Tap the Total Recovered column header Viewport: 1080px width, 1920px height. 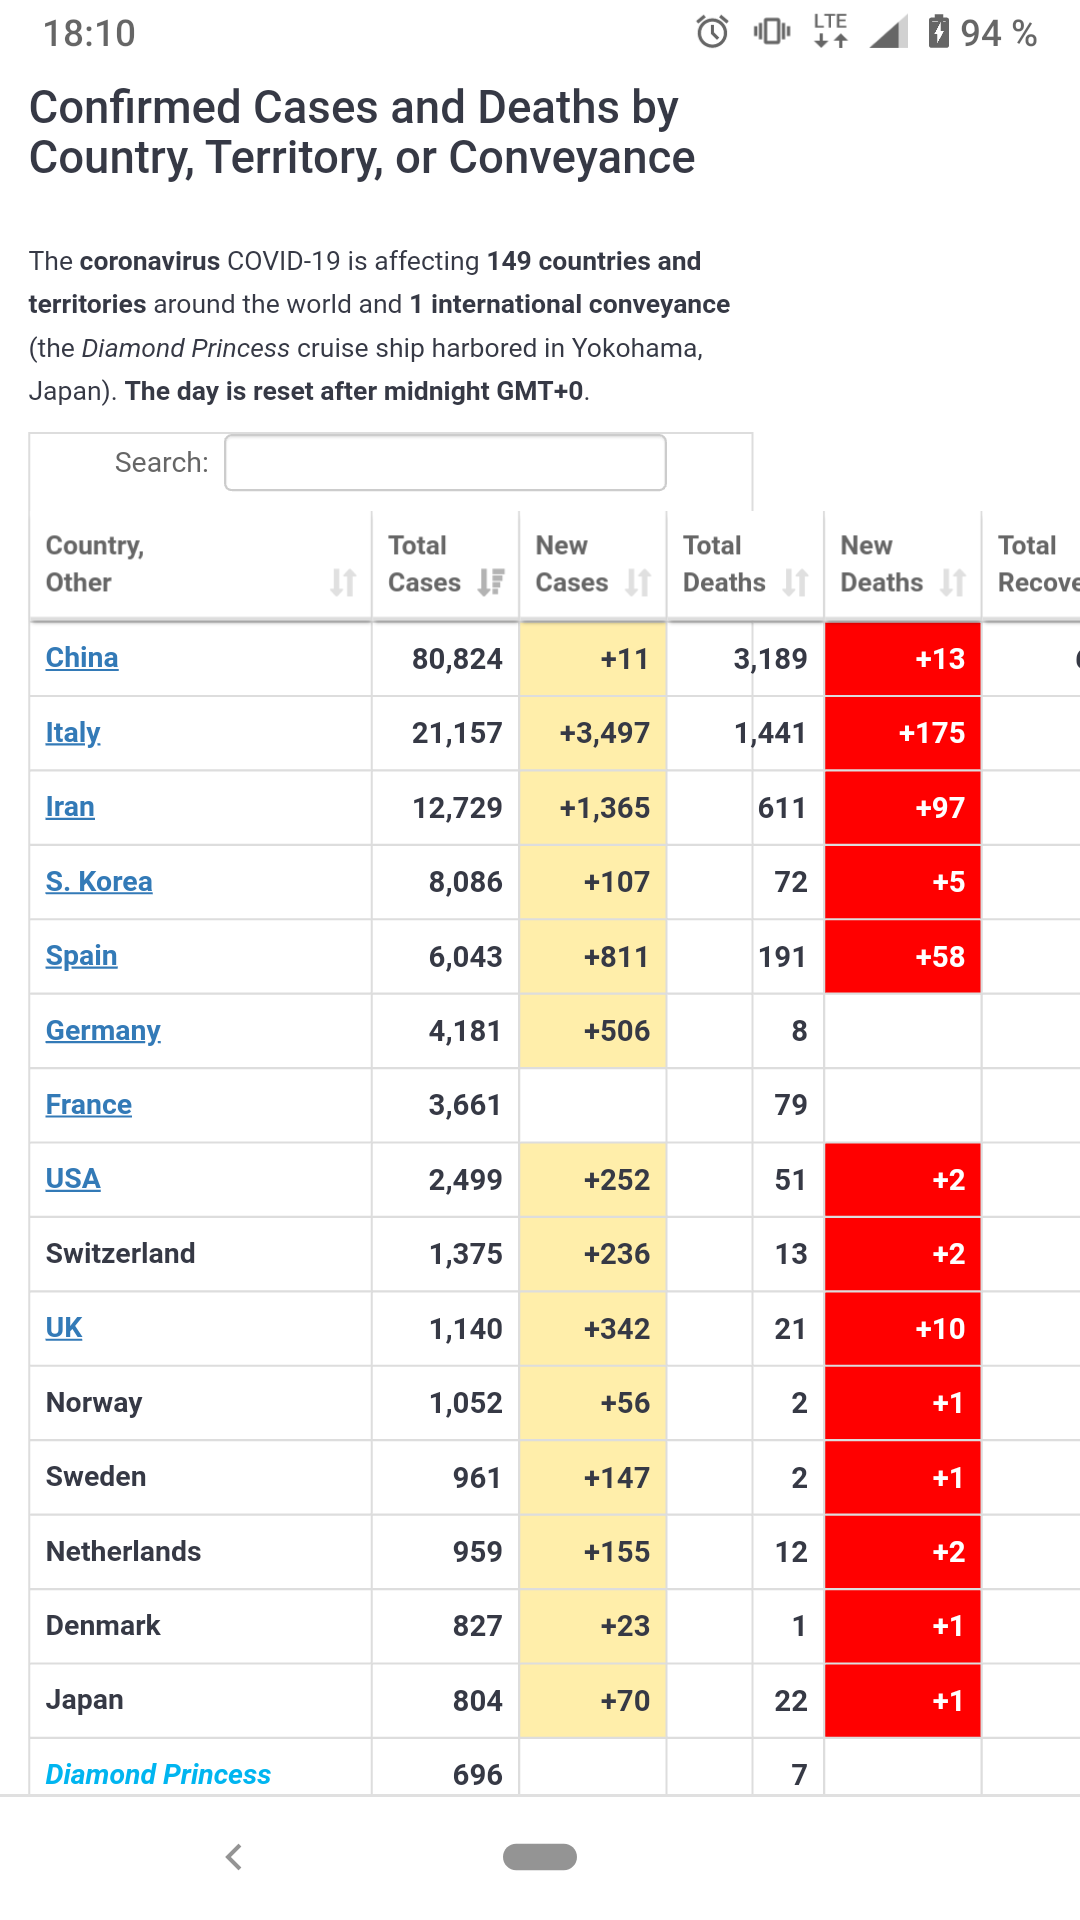[x=1036, y=564]
